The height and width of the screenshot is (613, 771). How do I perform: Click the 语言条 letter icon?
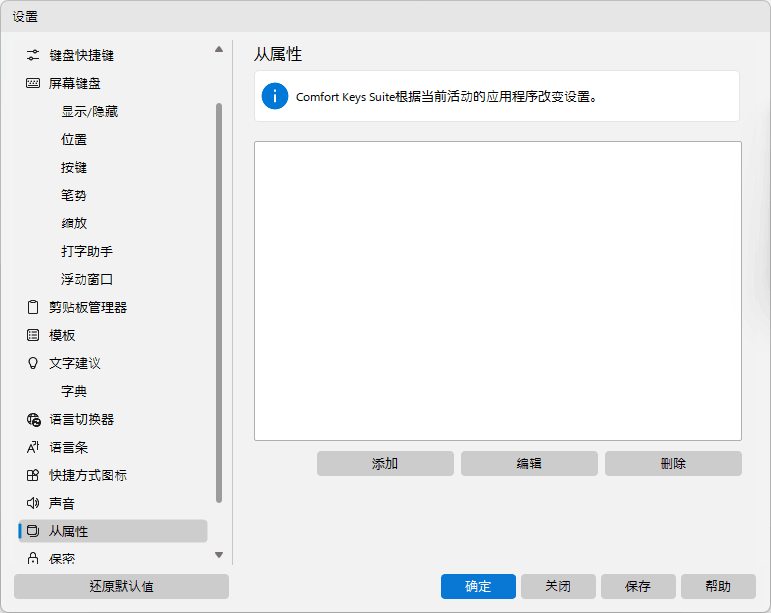click(x=33, y=447)
